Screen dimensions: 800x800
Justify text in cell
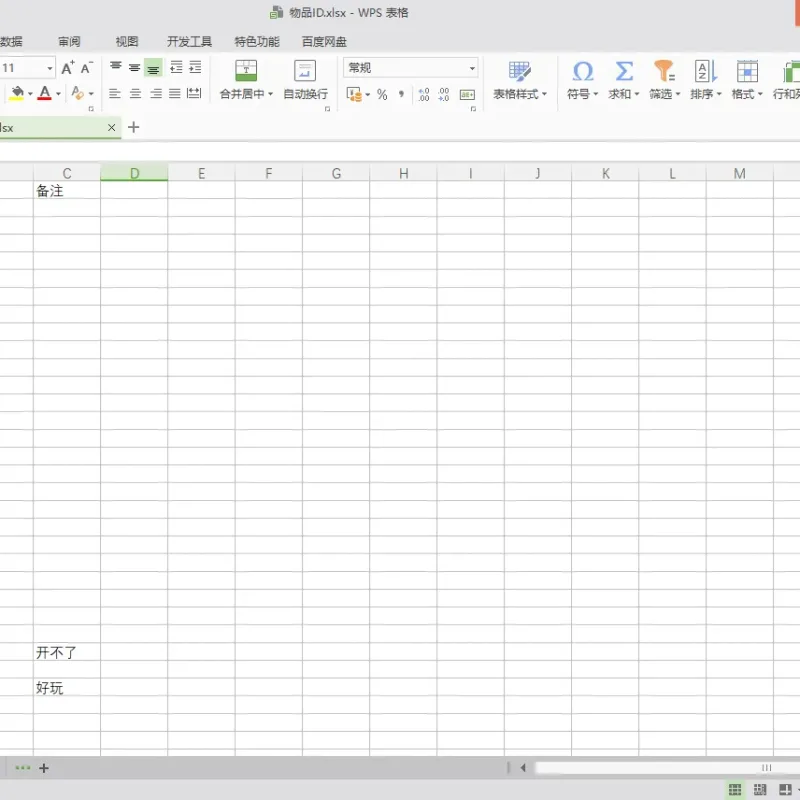(x=174, y=93)
